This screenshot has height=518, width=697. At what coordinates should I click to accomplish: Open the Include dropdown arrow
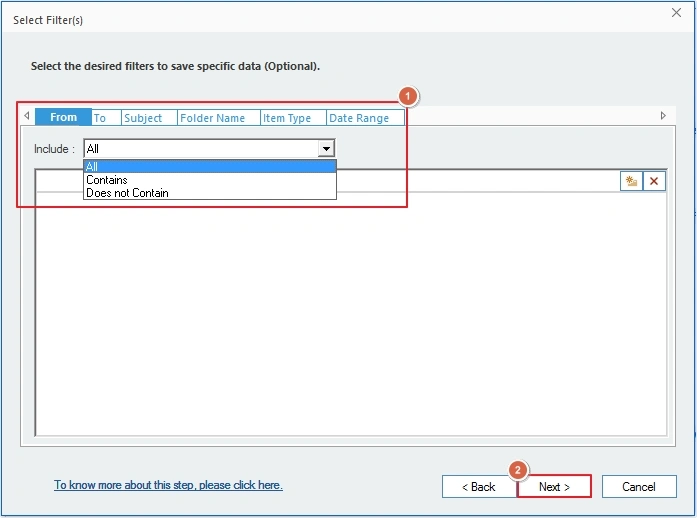pyautogui.click(x=326, y=149)
